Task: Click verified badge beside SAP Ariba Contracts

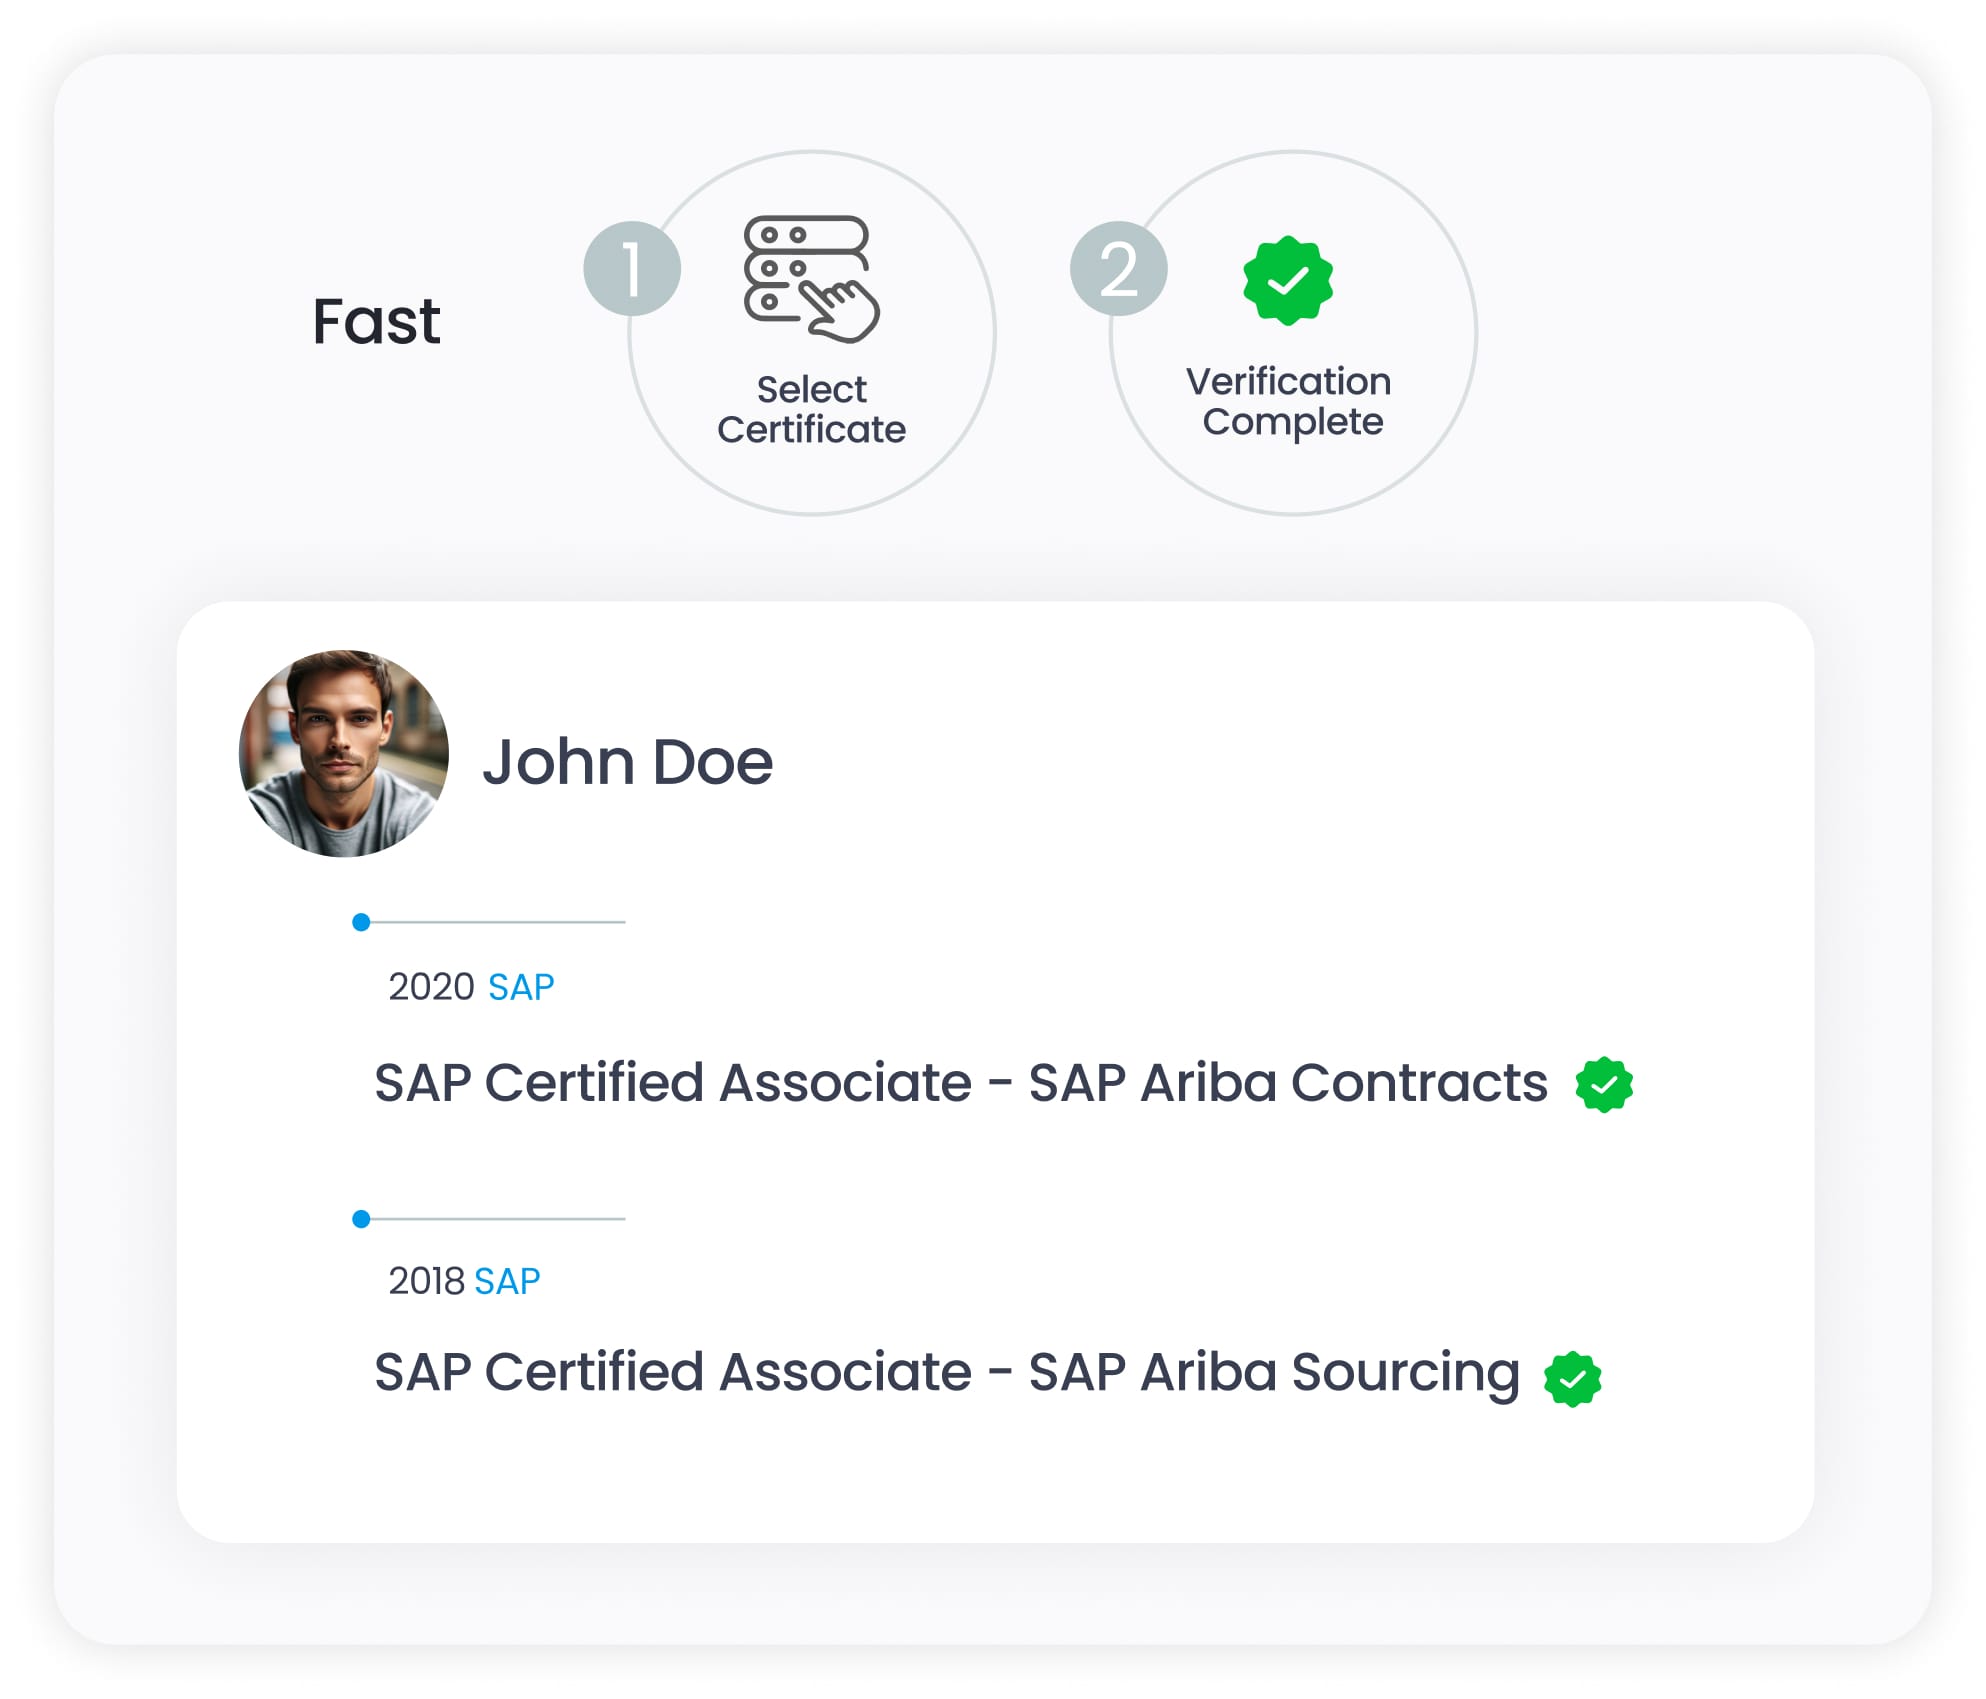Action: pos(1603,1085)
